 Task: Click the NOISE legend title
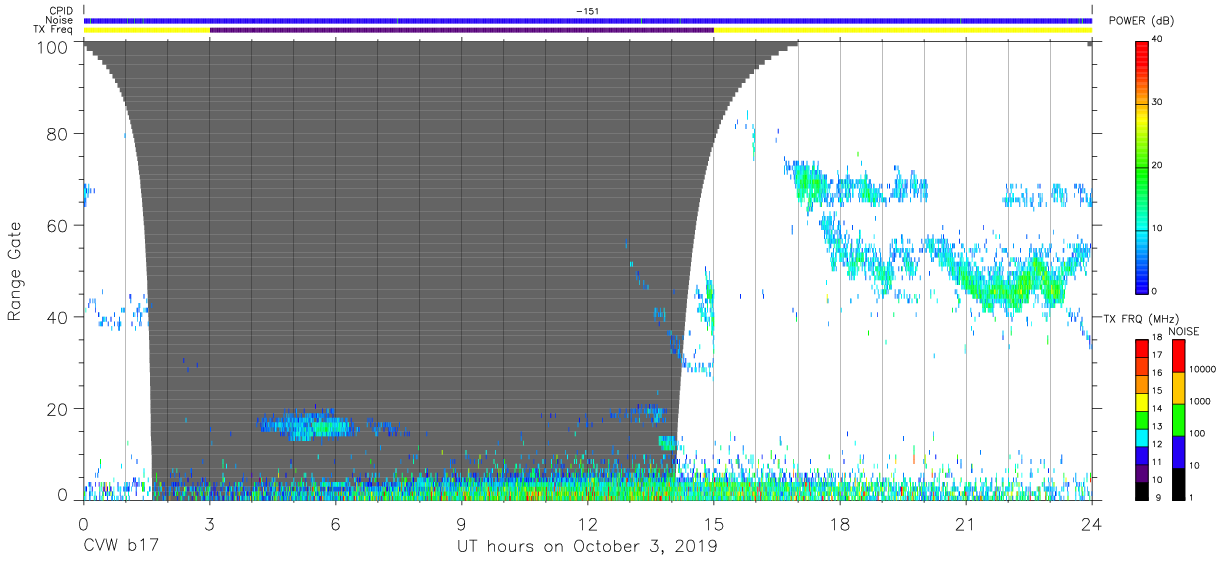[1184, 331]
